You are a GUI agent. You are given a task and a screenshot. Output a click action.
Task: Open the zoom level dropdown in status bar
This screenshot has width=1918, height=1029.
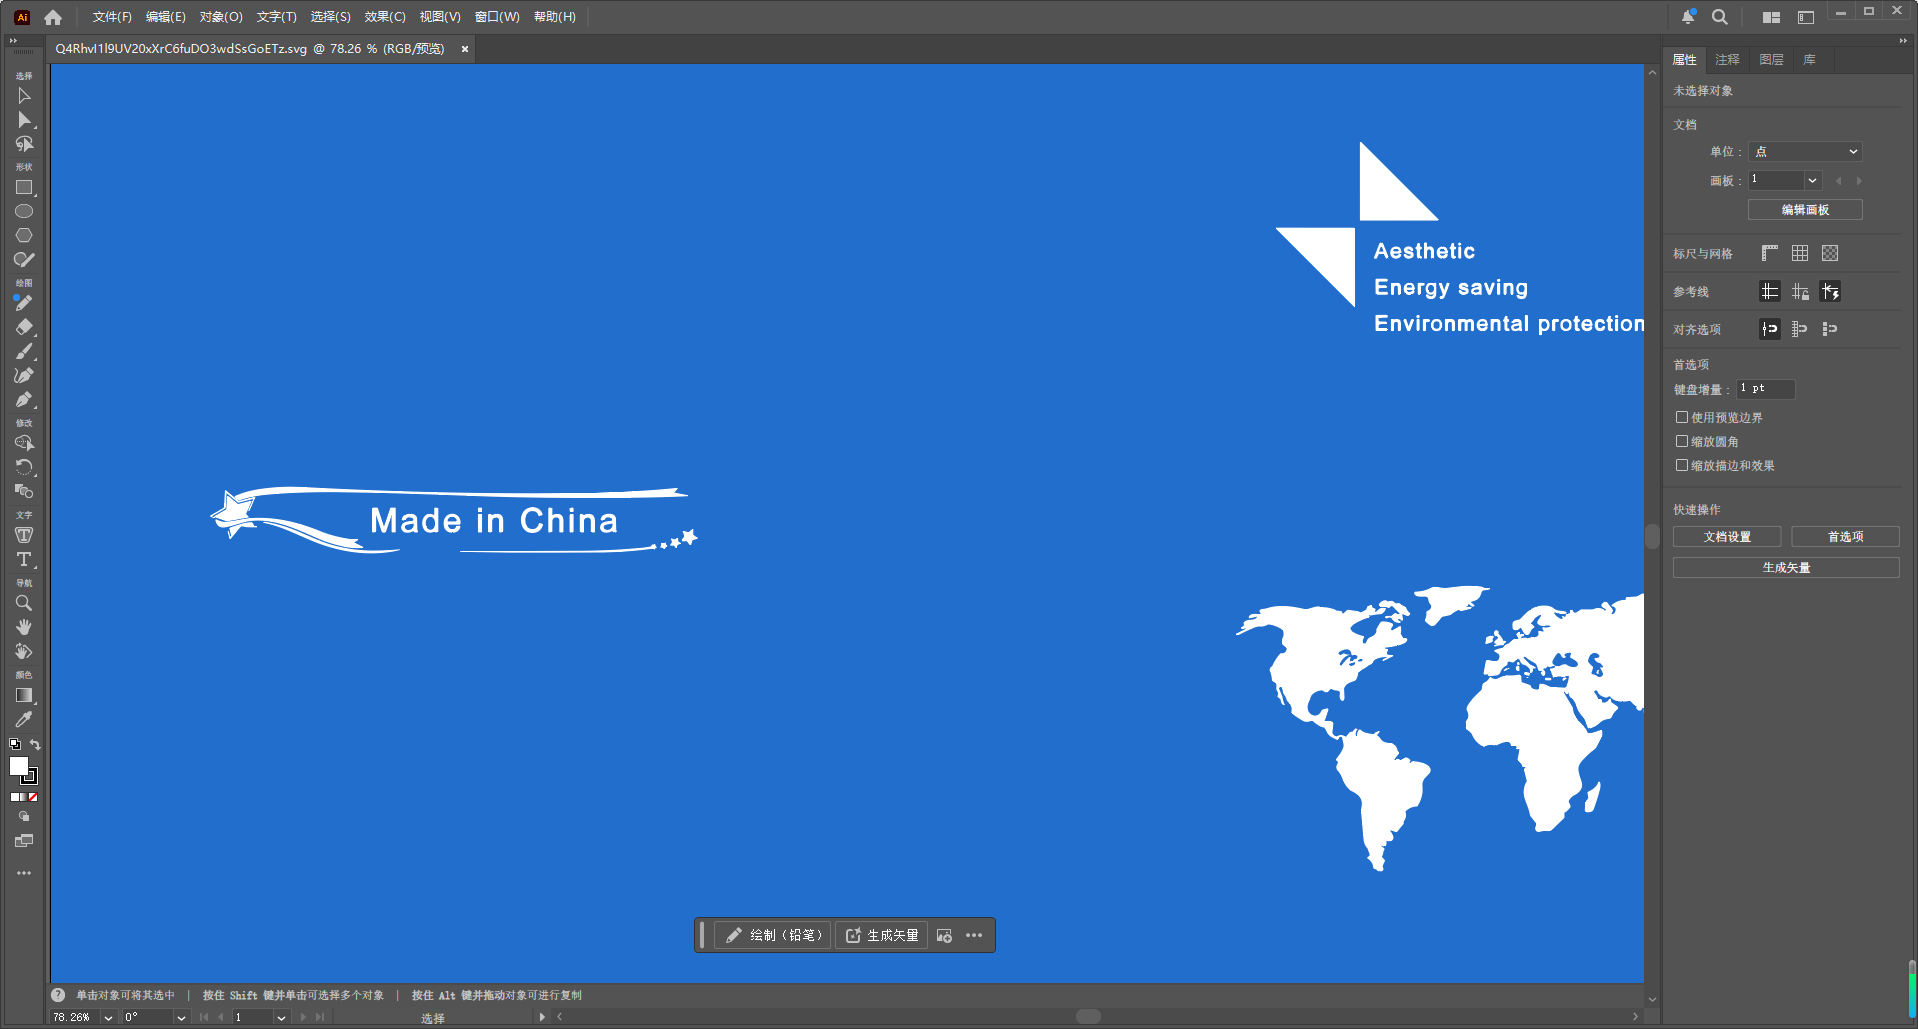108,1018
